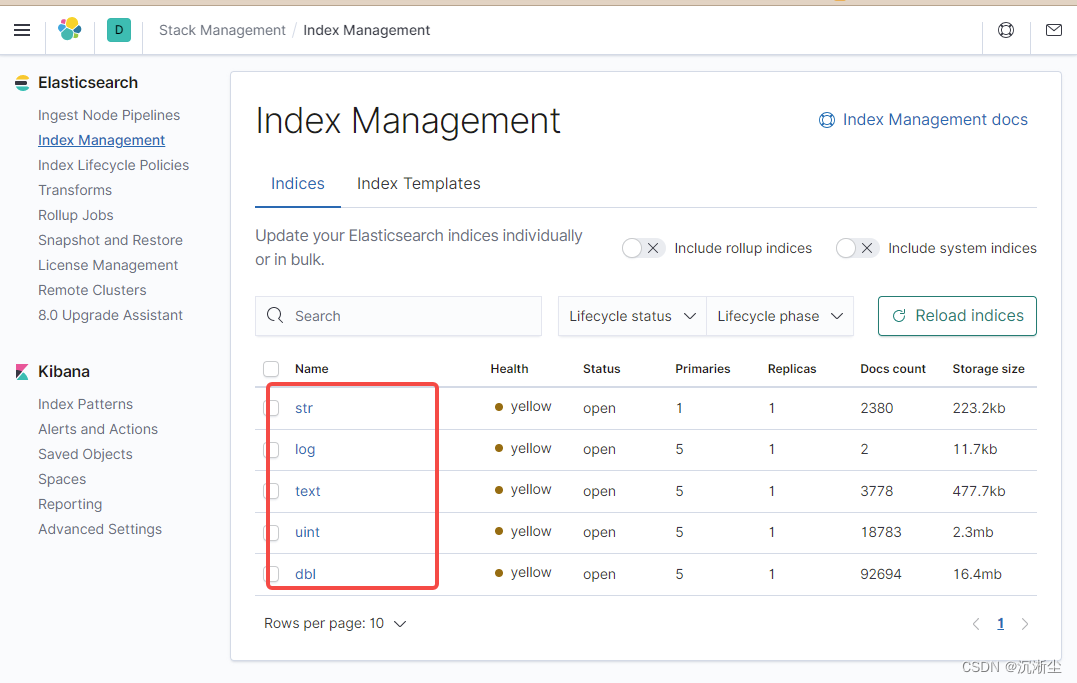Open Reporting in sidebar
The image size is (1077, 683).
tap(70, 504)
